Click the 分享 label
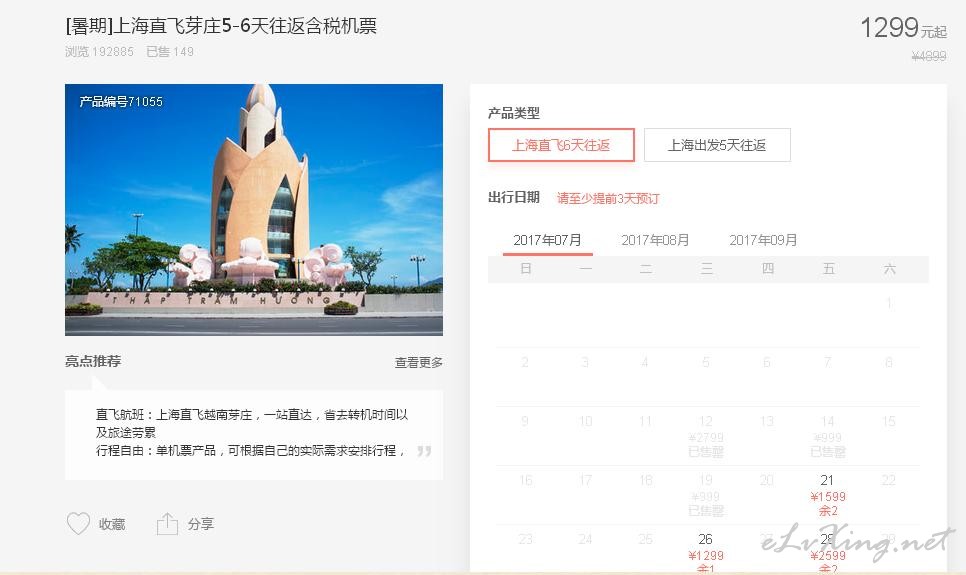 (x=201, y=524)
